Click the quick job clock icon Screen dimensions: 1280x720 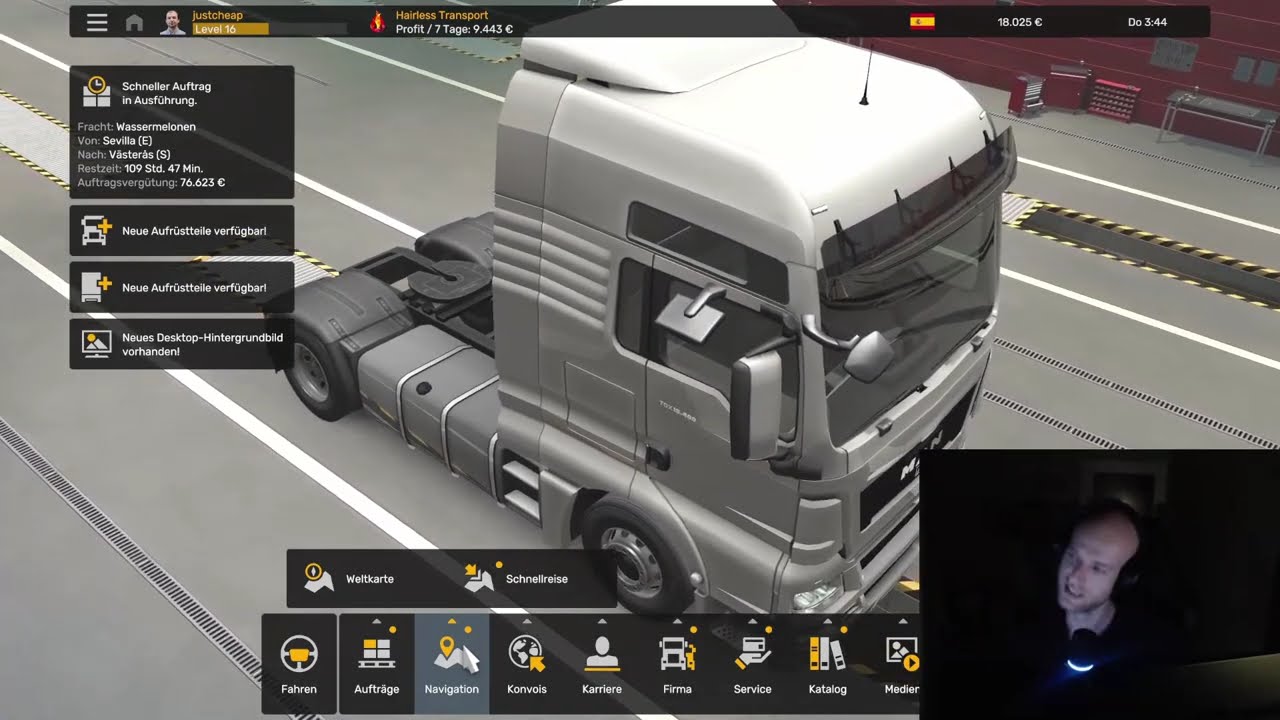pyautogui.click(x=97, y=92)
